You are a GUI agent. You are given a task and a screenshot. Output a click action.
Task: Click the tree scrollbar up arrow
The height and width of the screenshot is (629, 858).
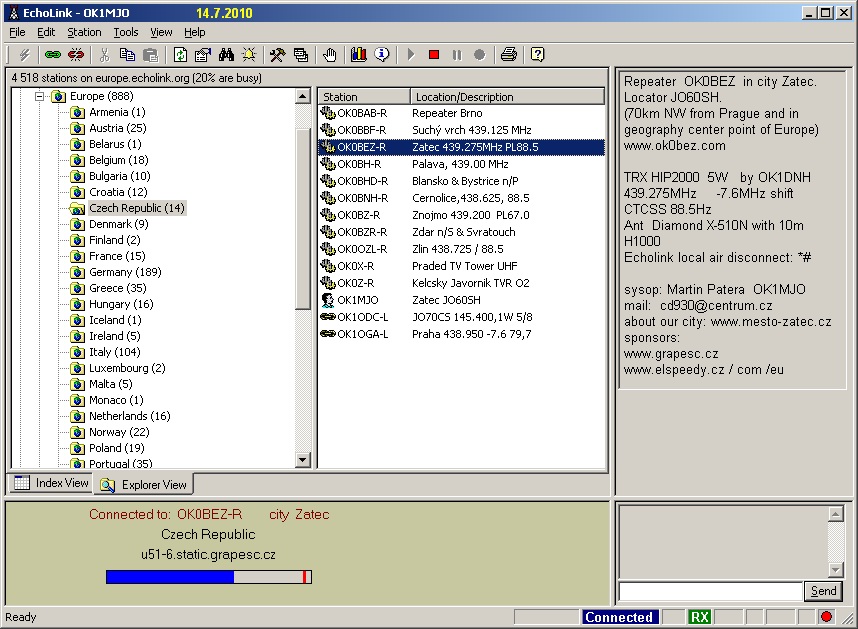(x=303, y=97)
